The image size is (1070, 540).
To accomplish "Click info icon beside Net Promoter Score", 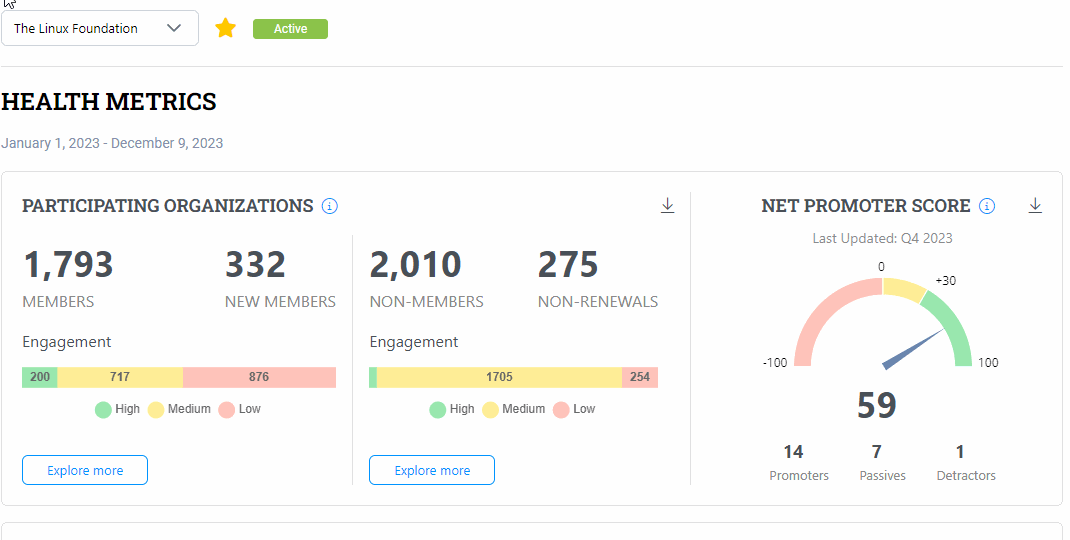I will click(987, 206).
